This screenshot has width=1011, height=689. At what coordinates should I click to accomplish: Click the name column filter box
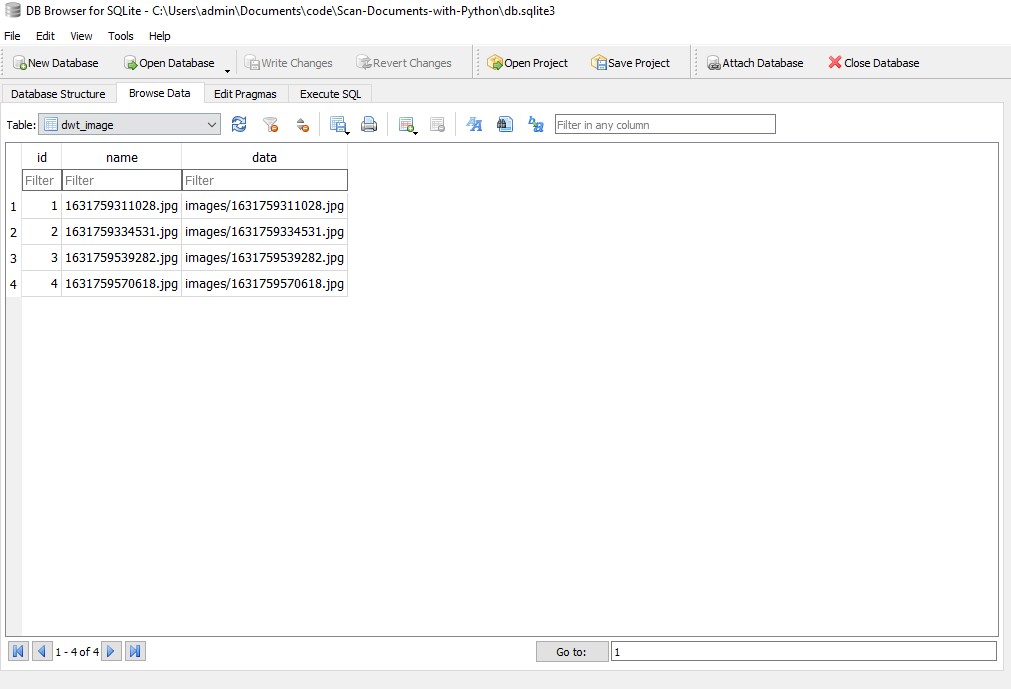(121, 181)
